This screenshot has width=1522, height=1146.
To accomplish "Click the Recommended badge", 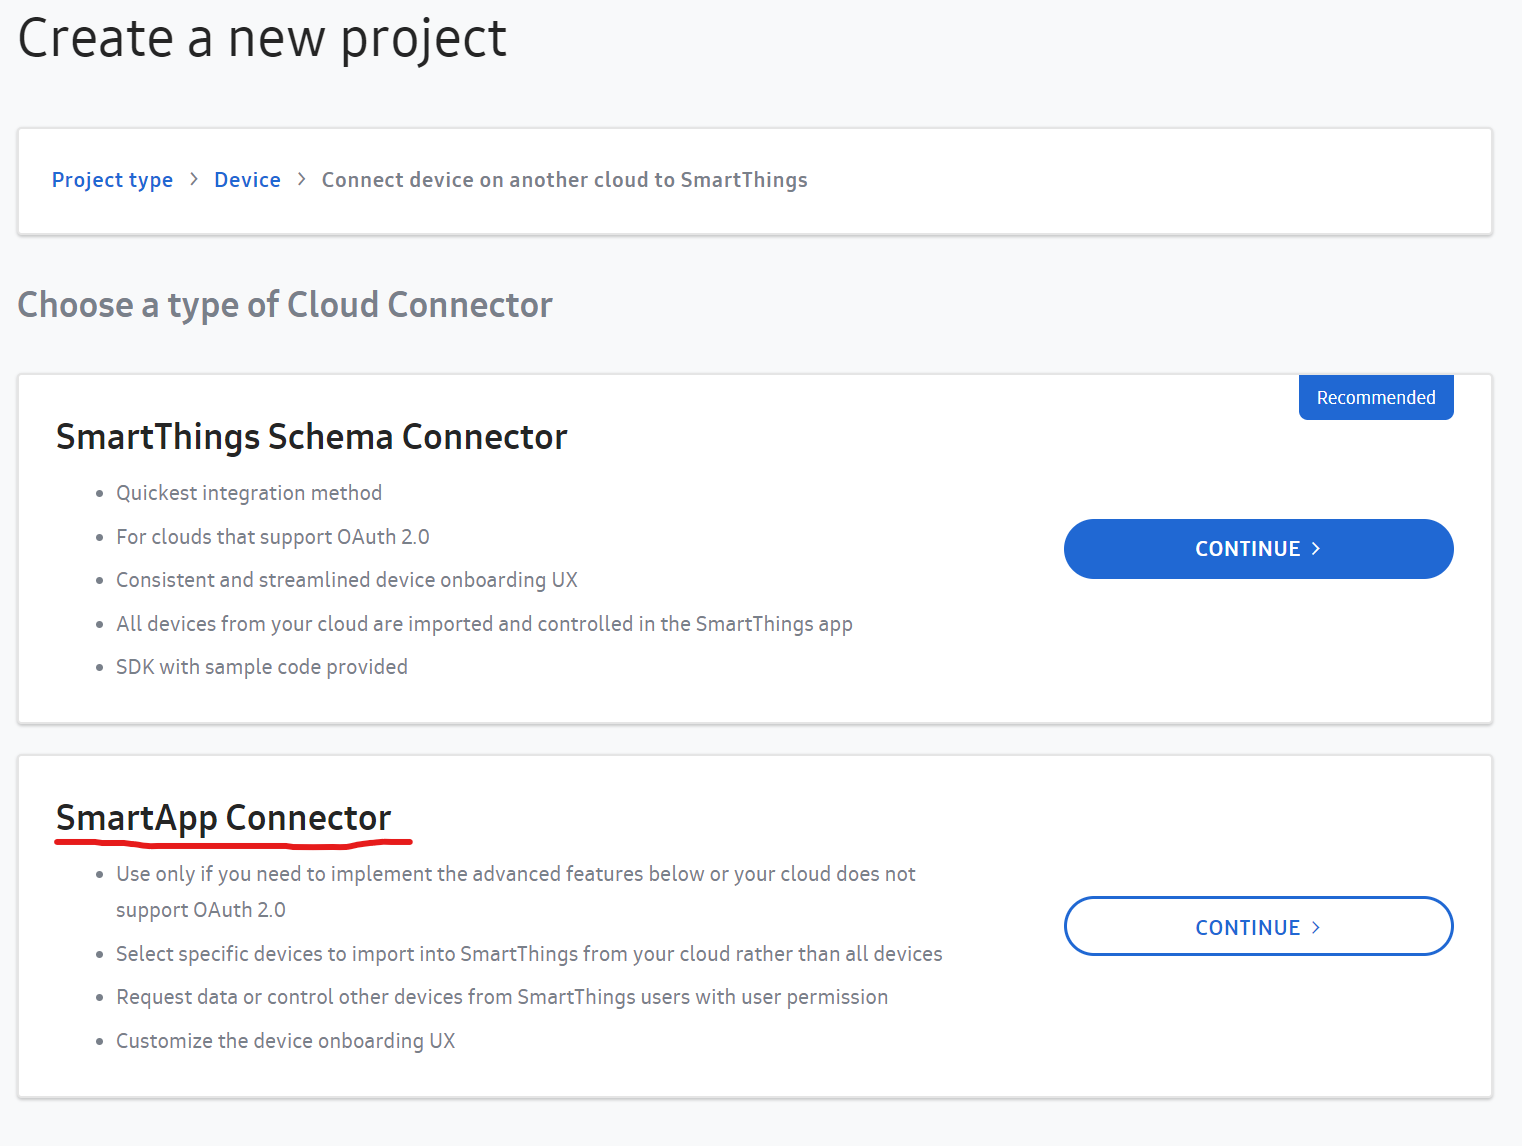I will point(1376,397).
